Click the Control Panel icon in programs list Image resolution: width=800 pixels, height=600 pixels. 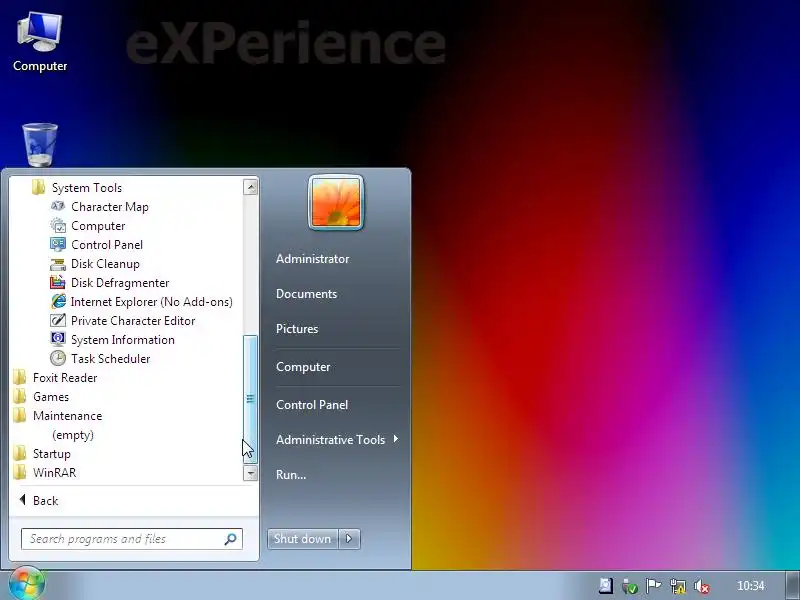(x=58, y=244)
